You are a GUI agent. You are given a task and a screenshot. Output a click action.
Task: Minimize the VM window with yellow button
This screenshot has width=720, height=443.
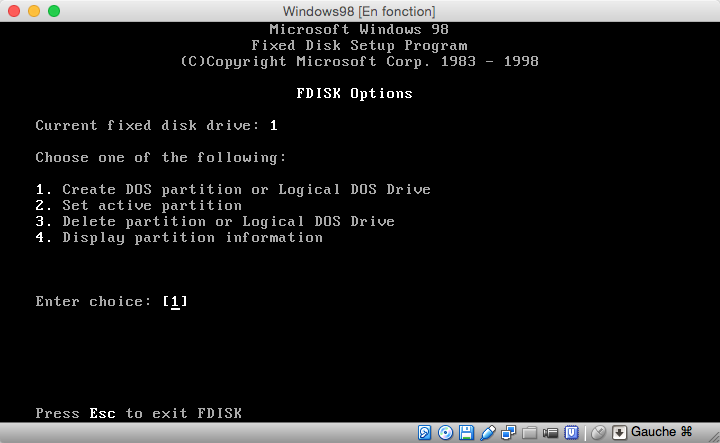click(34, 11)
